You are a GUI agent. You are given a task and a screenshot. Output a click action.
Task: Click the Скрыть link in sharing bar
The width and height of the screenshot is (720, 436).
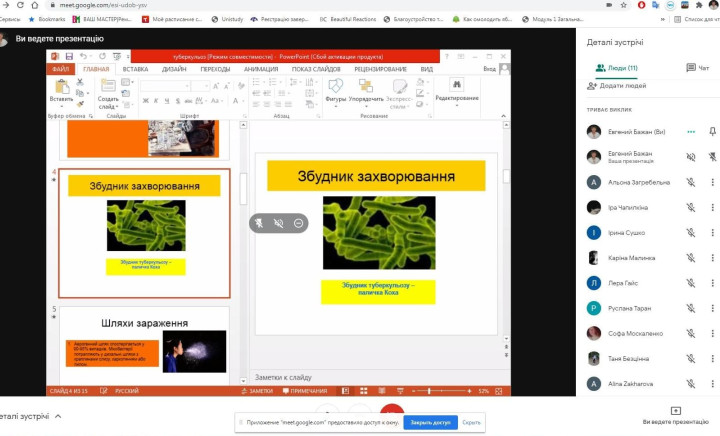click(471, 422)
